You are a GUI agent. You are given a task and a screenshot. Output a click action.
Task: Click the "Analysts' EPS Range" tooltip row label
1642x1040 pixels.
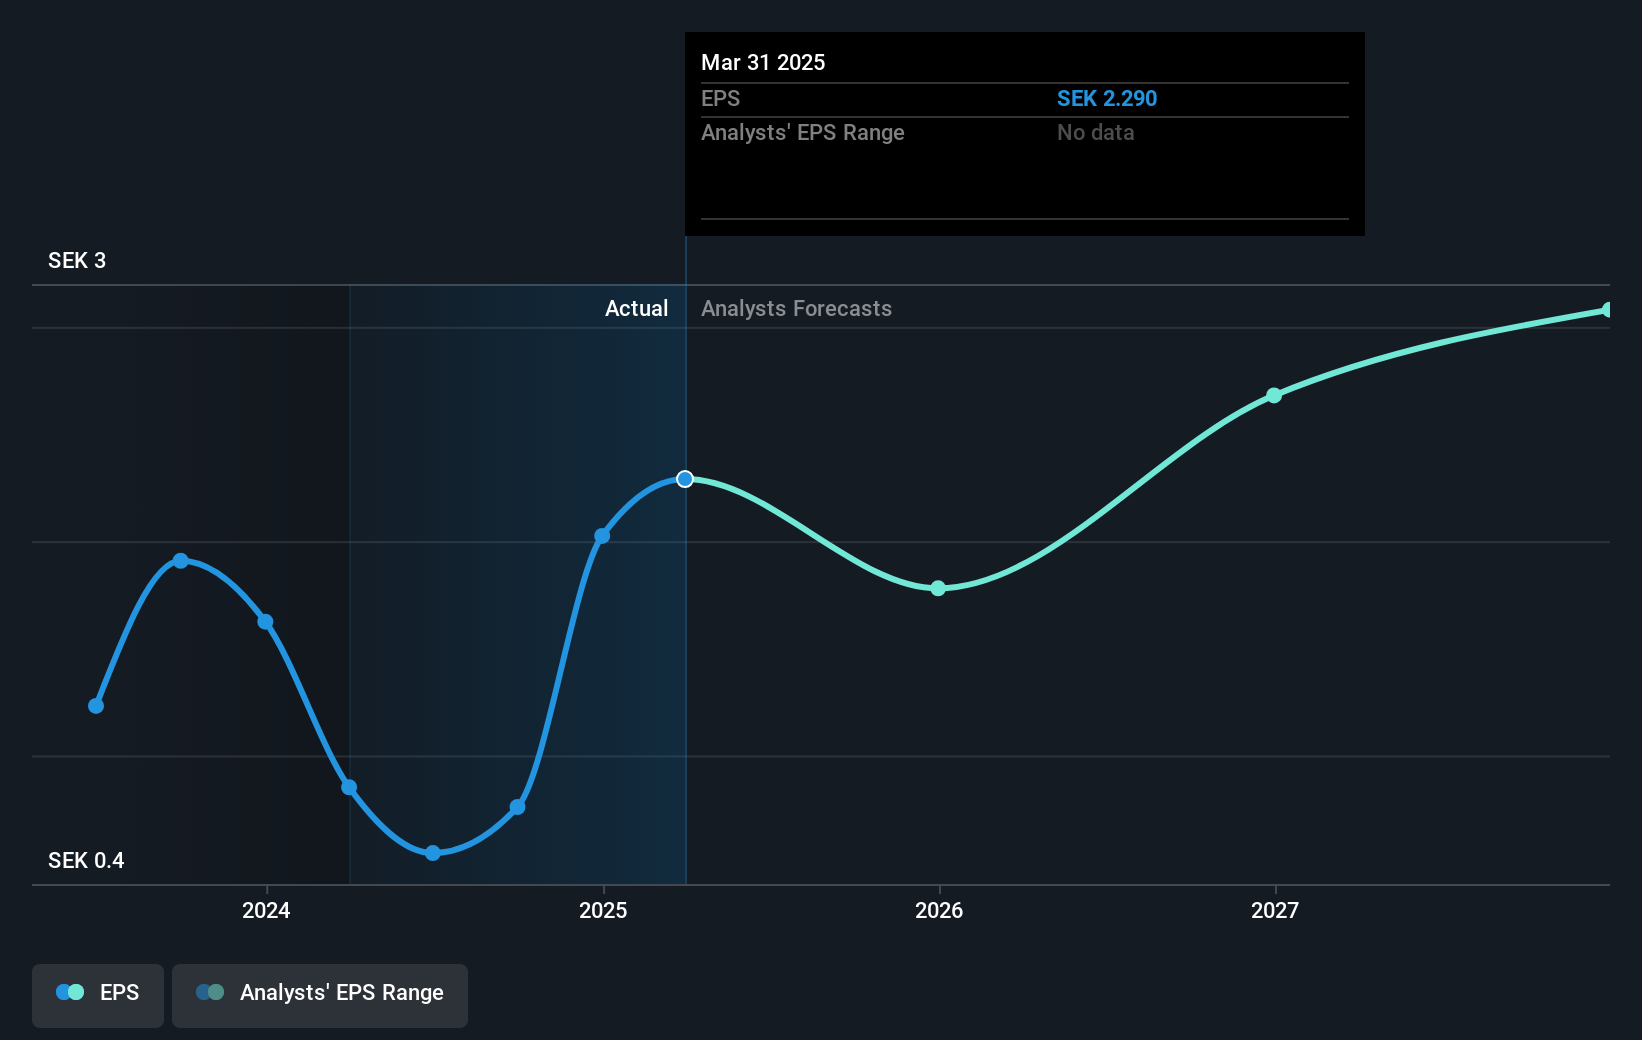click(x=802, y=133)
